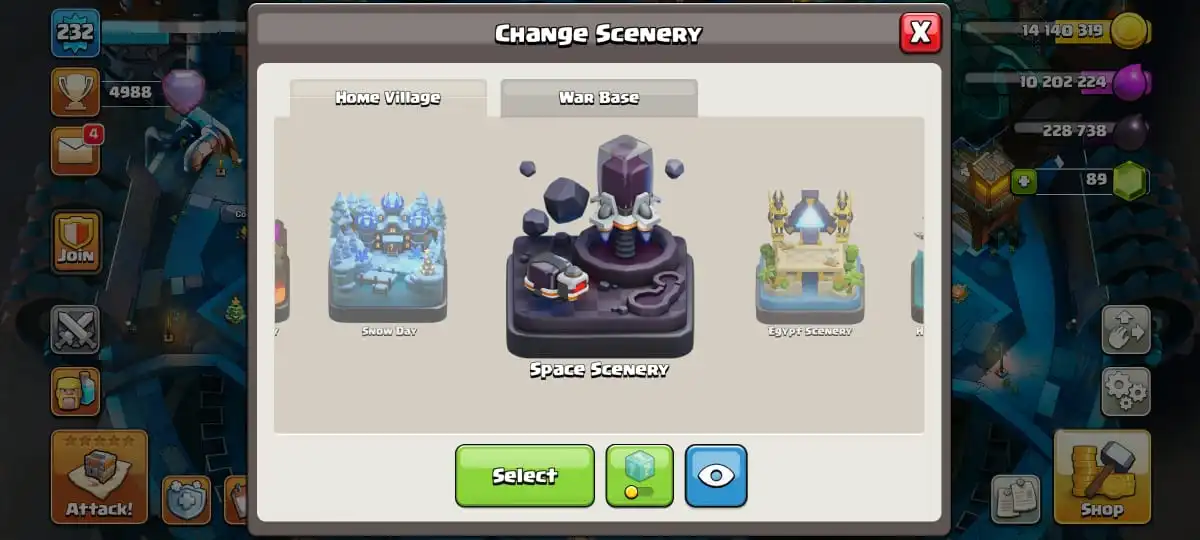Open the crossed swords war icon
The image size is (1200, 540).
tap(75, 330)
